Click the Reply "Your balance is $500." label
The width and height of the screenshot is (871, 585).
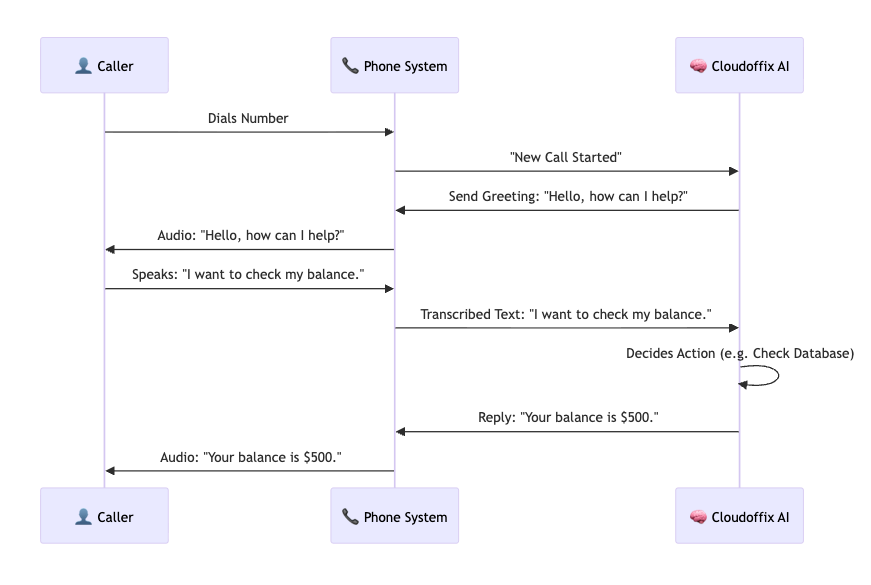568,418
